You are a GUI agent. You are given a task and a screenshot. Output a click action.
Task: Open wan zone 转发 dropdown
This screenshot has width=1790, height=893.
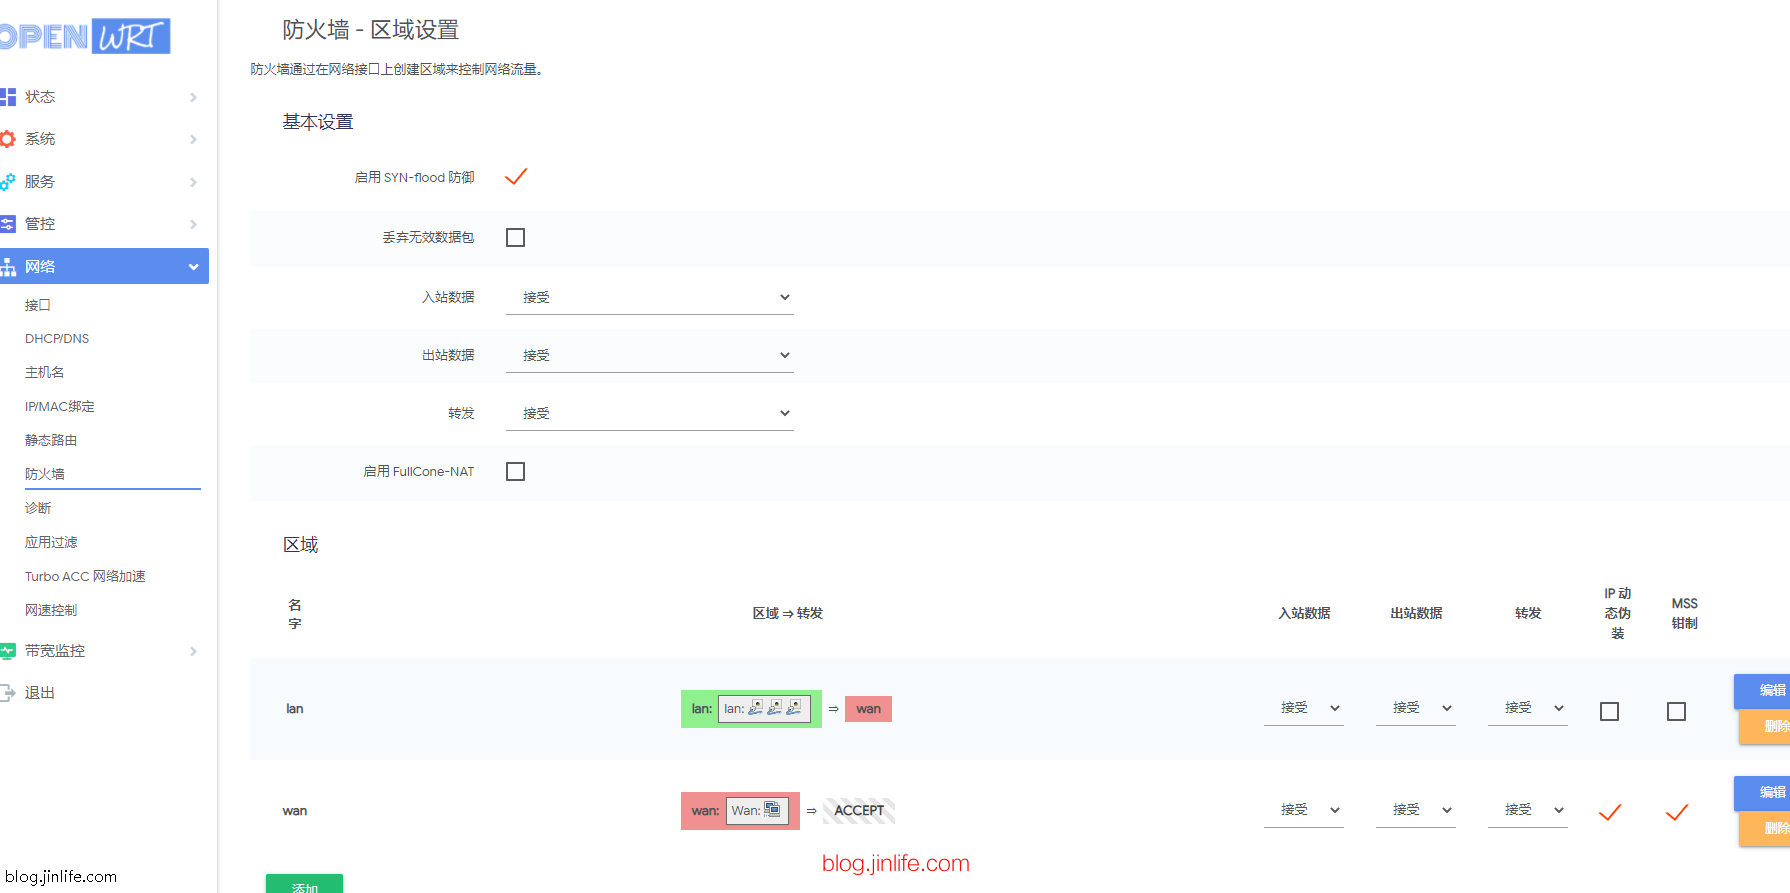1528,810
